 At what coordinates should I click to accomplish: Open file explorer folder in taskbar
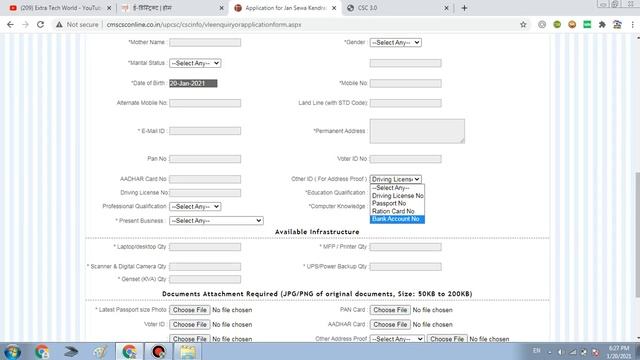(x=188, y=351)
